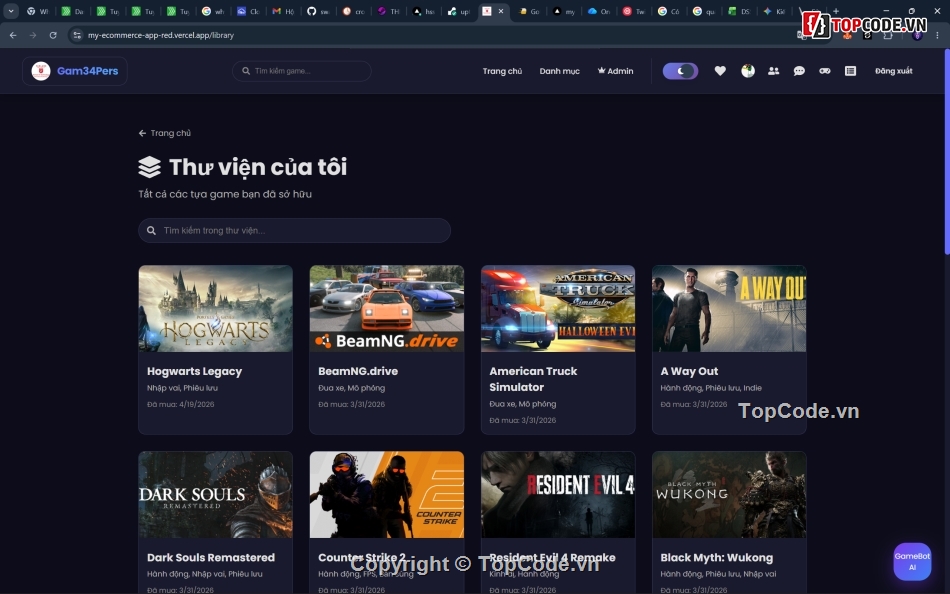This screenshot has height=594, width=950.
Task: Open the tab search dropdown arrow
Action: click(x=11, y=11)
